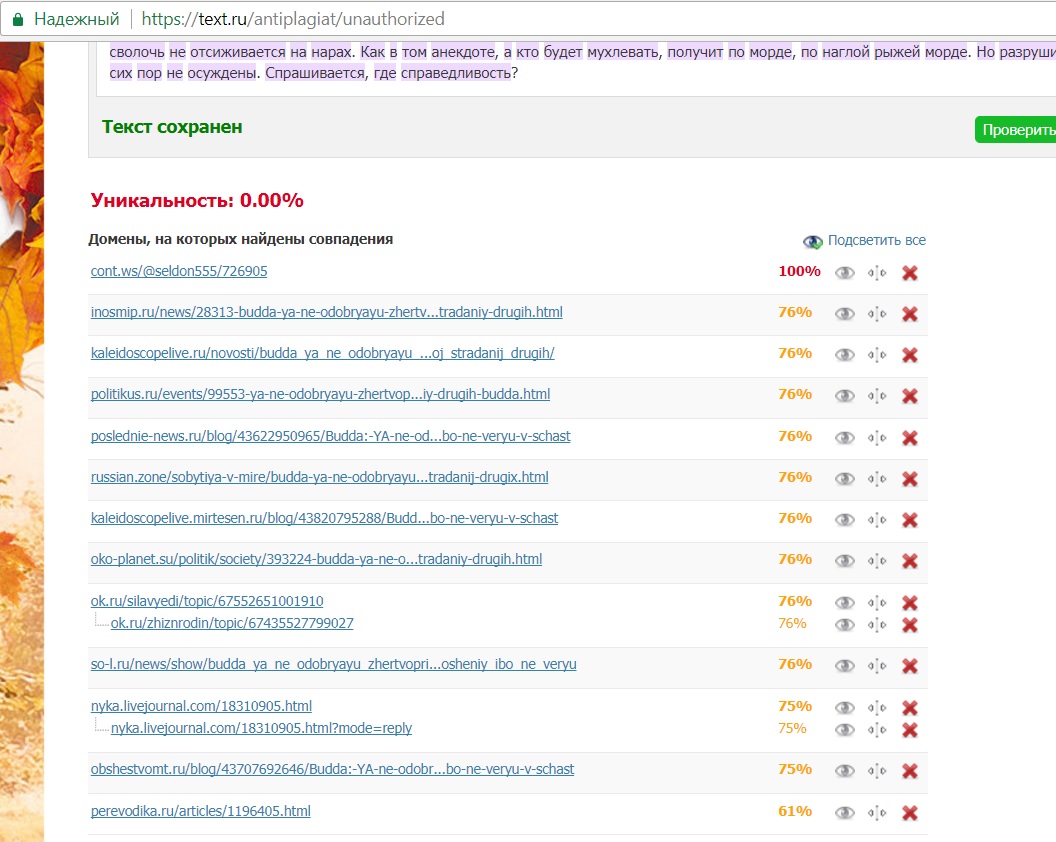1056x842 pixels.
Task: Toggle eye highlight for cont.ws match
Action: coord(845,273)
